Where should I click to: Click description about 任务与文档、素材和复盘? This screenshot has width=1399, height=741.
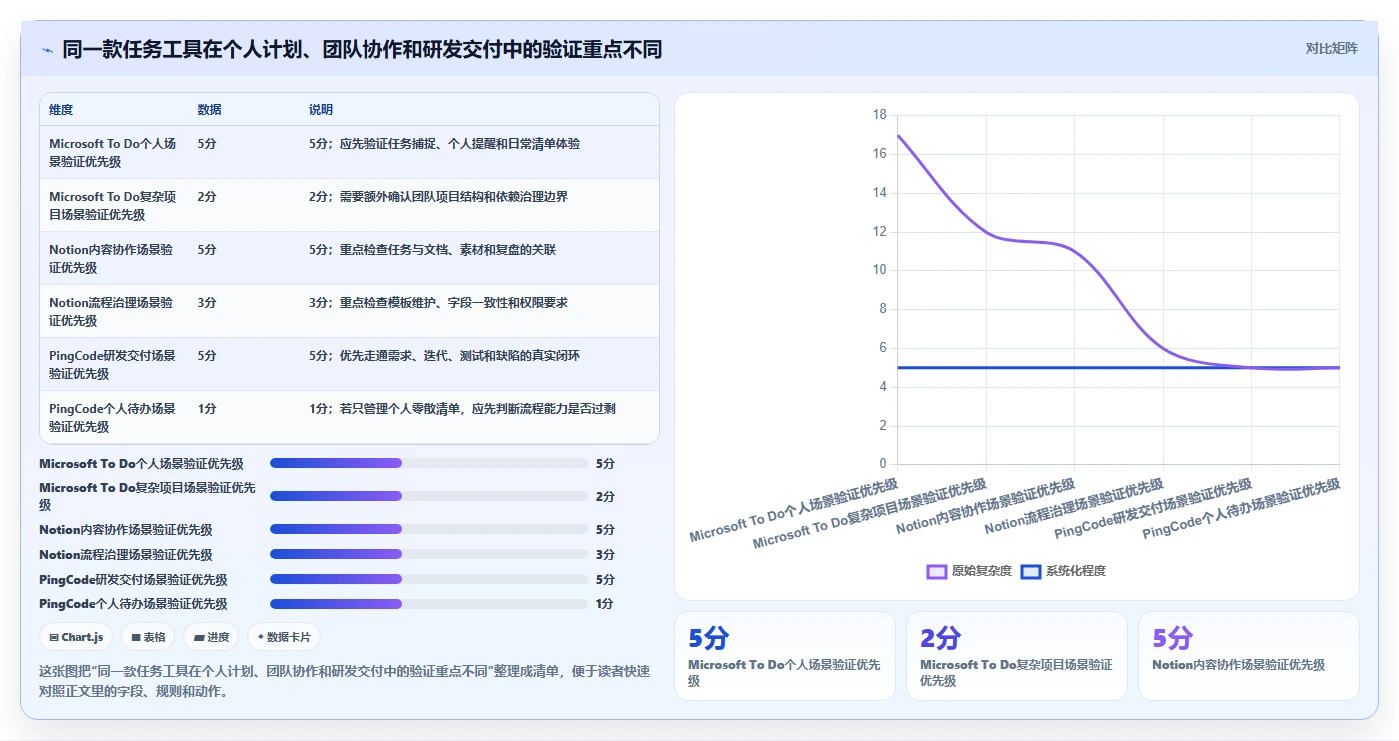click(432, 250)
